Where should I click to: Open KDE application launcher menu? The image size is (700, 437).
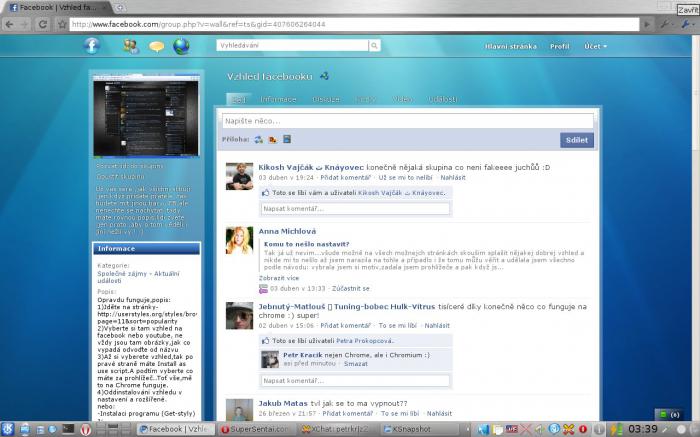(x=8, y=429)
